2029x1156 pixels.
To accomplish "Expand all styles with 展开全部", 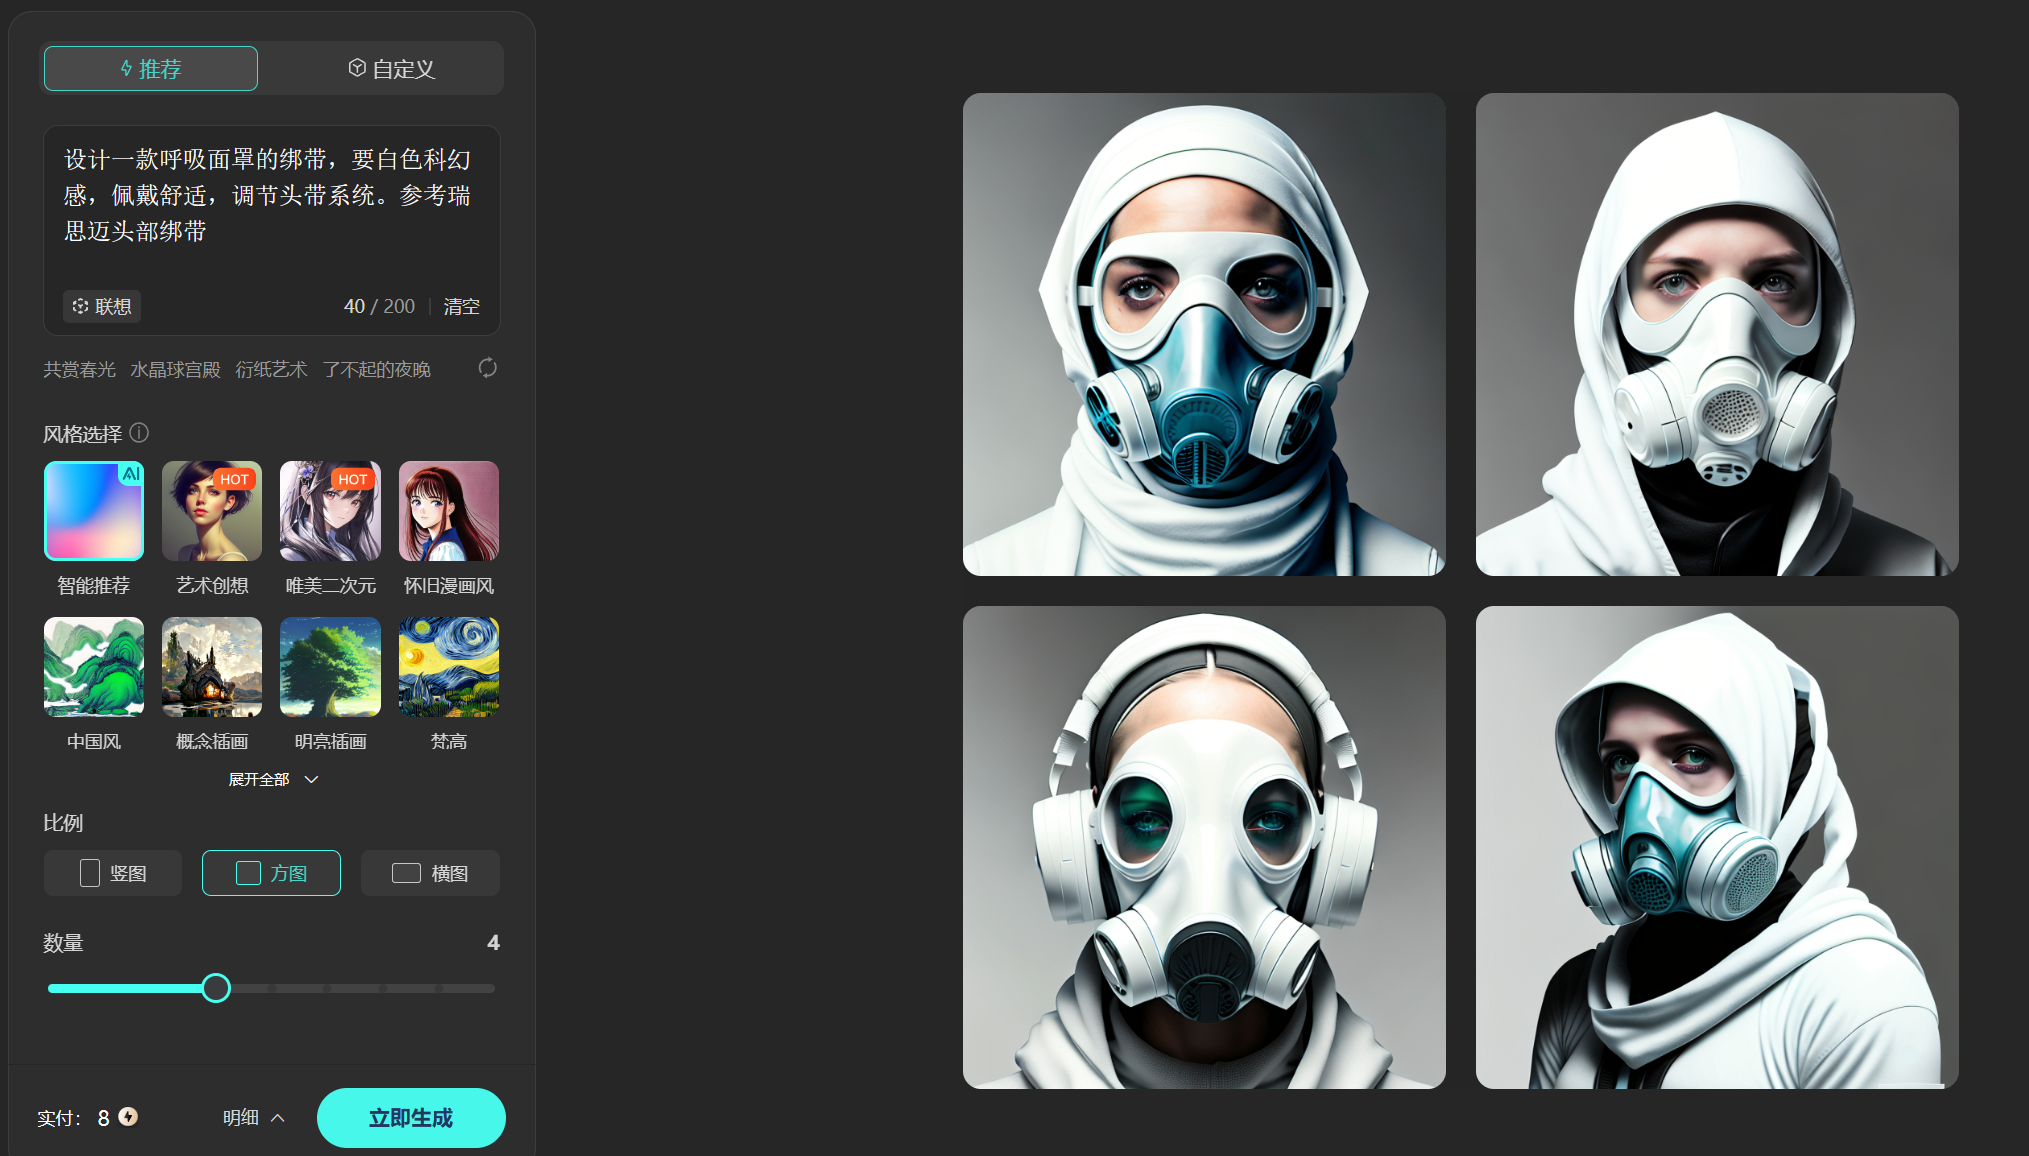I will click(259, 779).
